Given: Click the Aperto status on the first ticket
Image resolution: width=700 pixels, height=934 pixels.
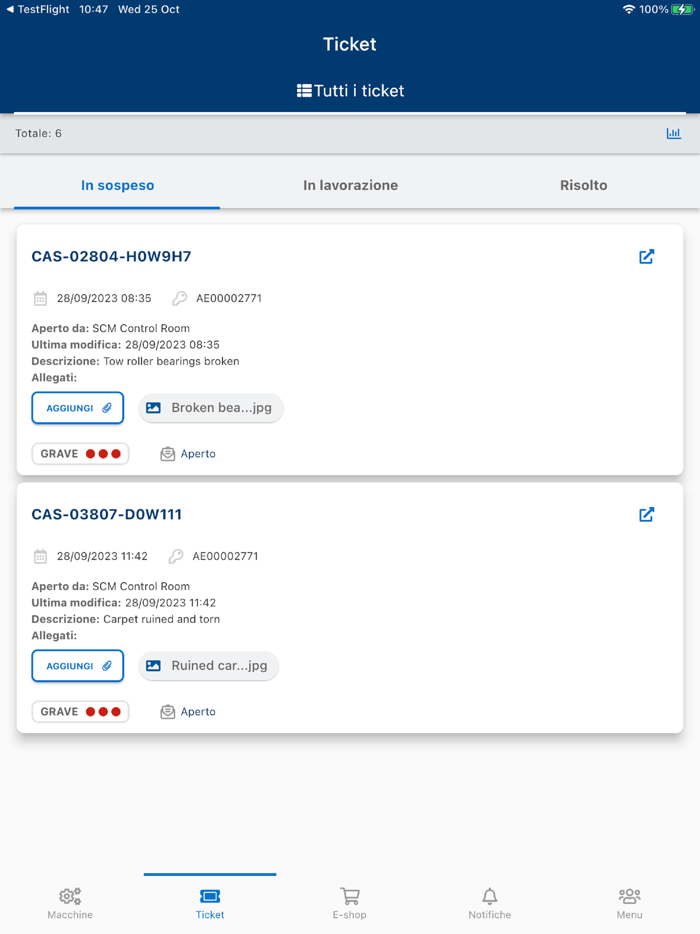Looking at the screenshot, I should (x=188, y=453).
